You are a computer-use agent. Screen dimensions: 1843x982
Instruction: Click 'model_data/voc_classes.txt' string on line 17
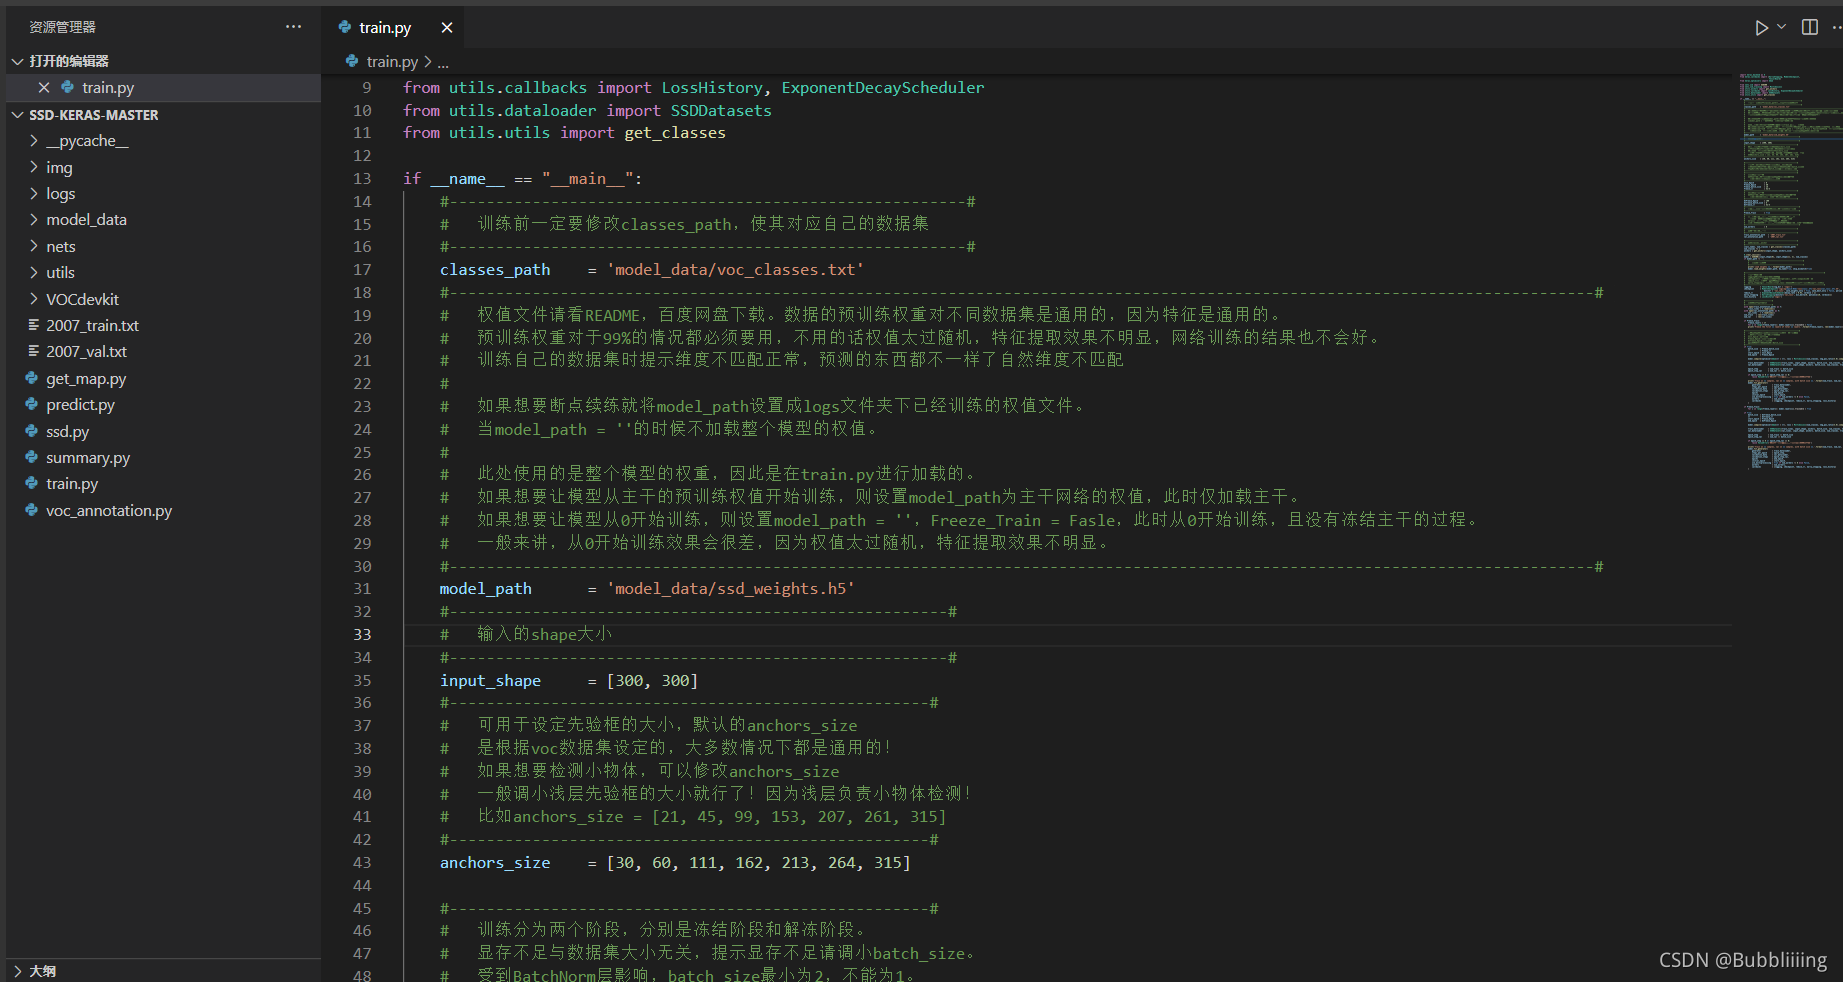coord(735,270)
